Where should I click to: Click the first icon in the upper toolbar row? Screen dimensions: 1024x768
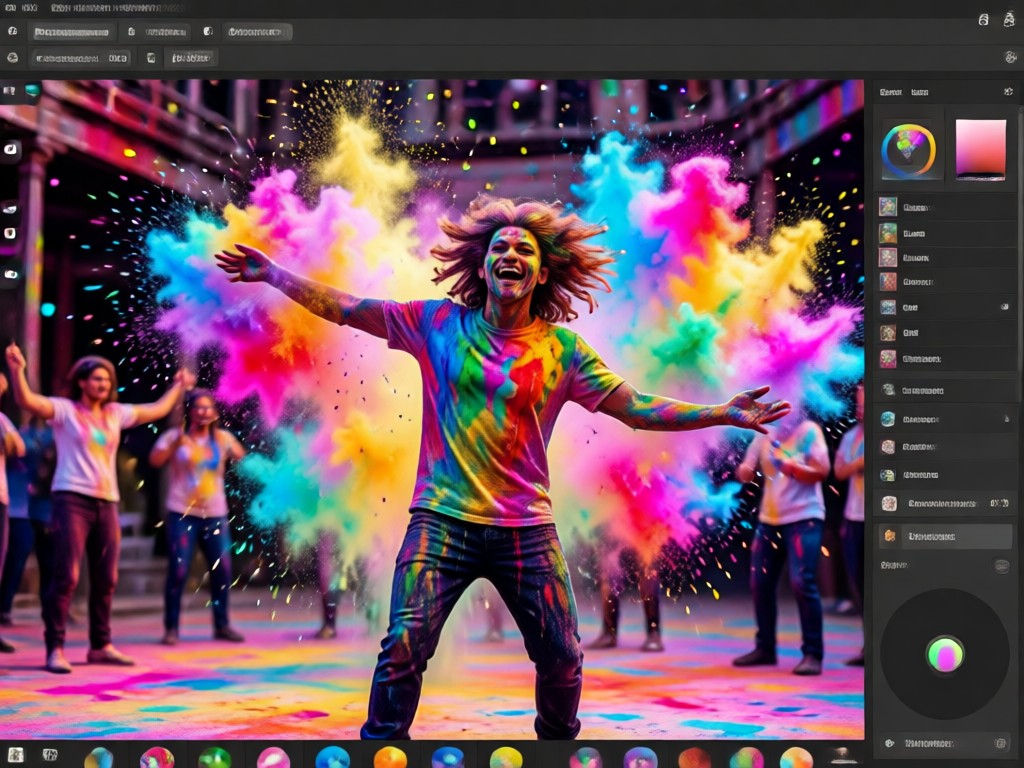click(12, 31)
